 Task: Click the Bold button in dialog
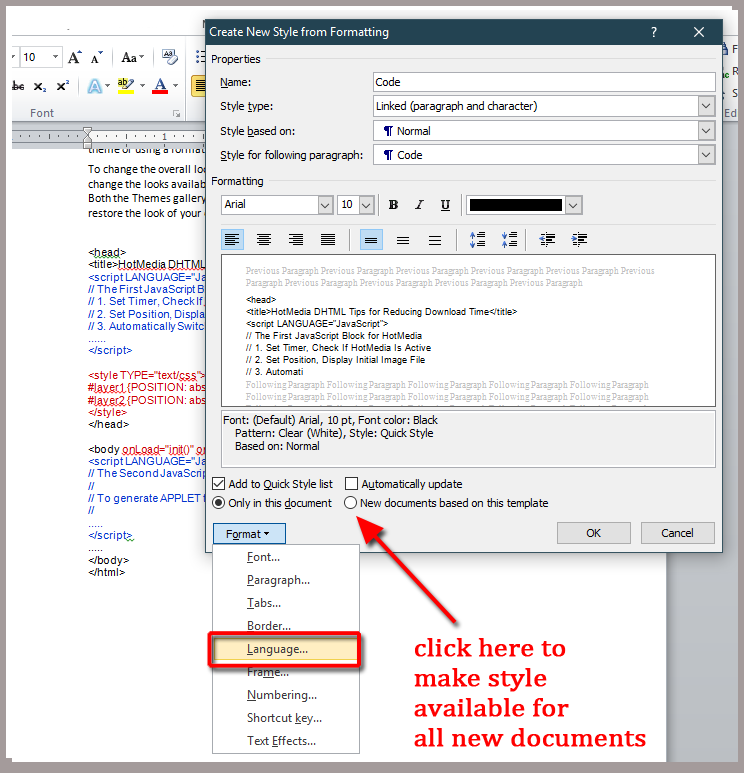coord(393,205)
